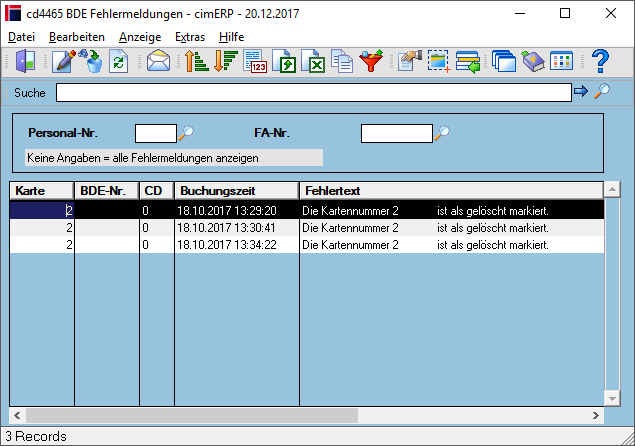The width and height of the screenshot is (635, 446).
Task: Click the Excel export icon
Action: pos(313,61)
